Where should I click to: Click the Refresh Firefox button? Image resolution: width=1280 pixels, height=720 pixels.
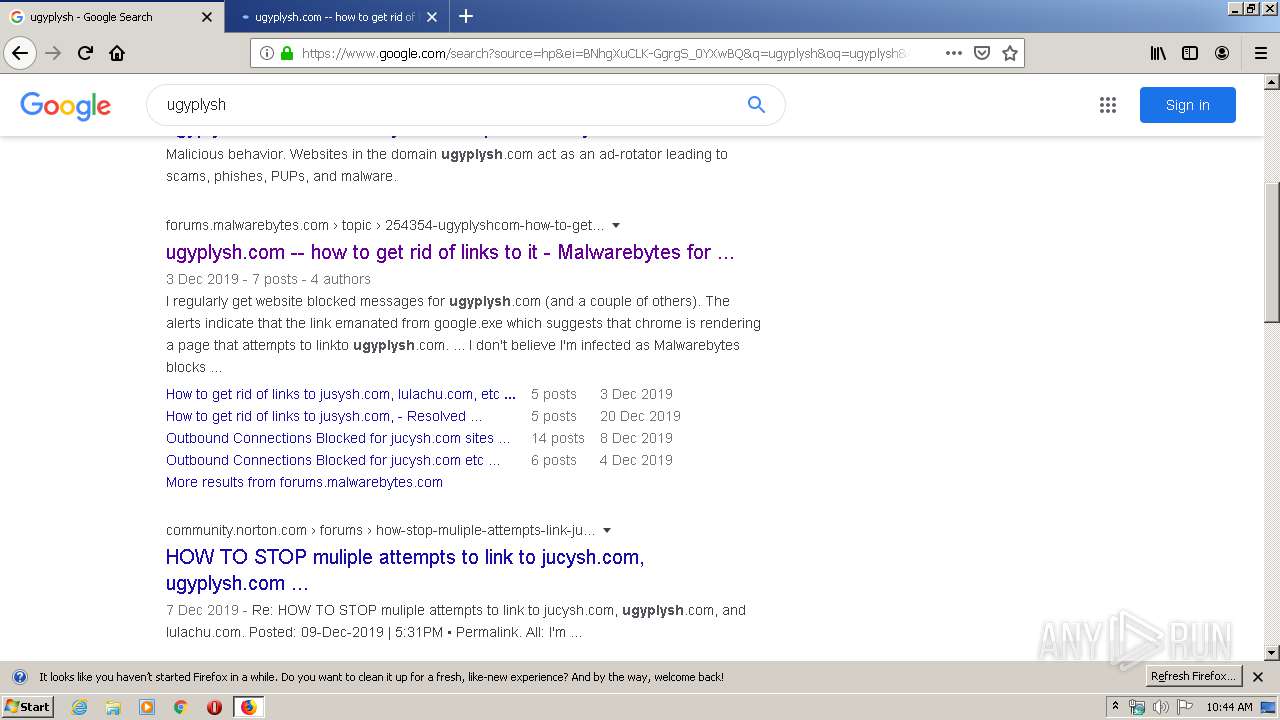(x=1193, y=676)
